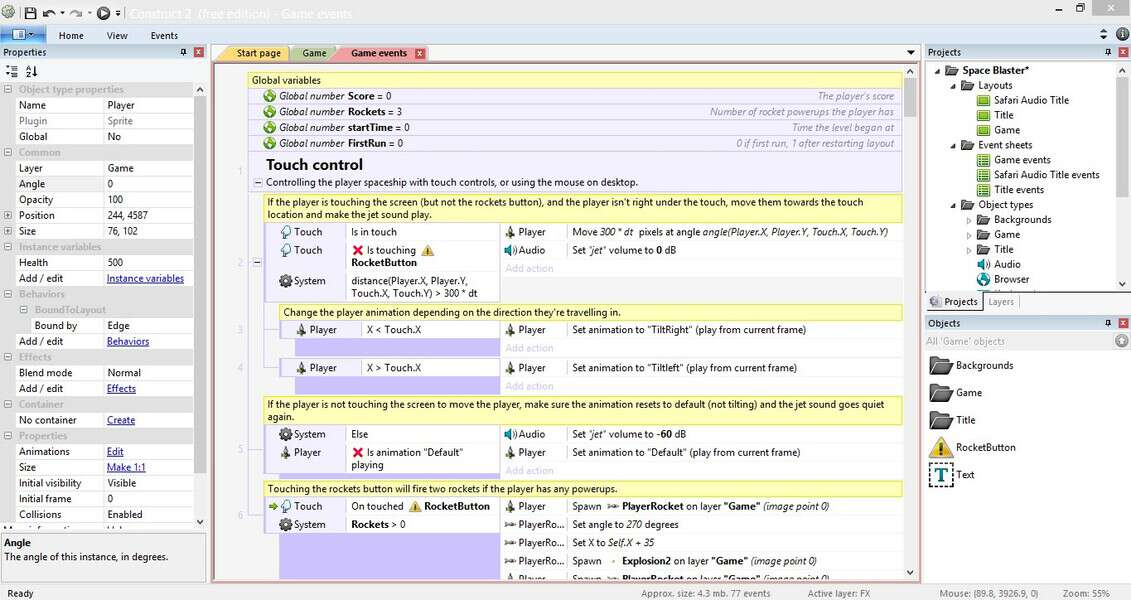This screenshot has height=600, width=1131.
Task: Switch to the Game layout tab
Action: pos(314,53)
